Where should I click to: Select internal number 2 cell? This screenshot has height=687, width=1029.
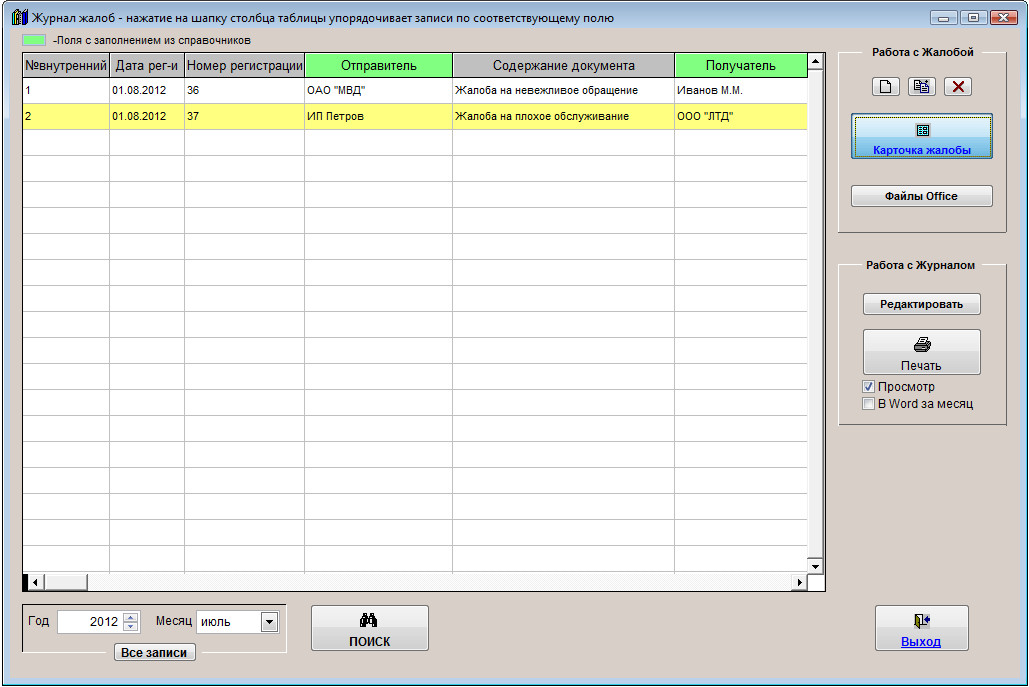click(66, 117)
